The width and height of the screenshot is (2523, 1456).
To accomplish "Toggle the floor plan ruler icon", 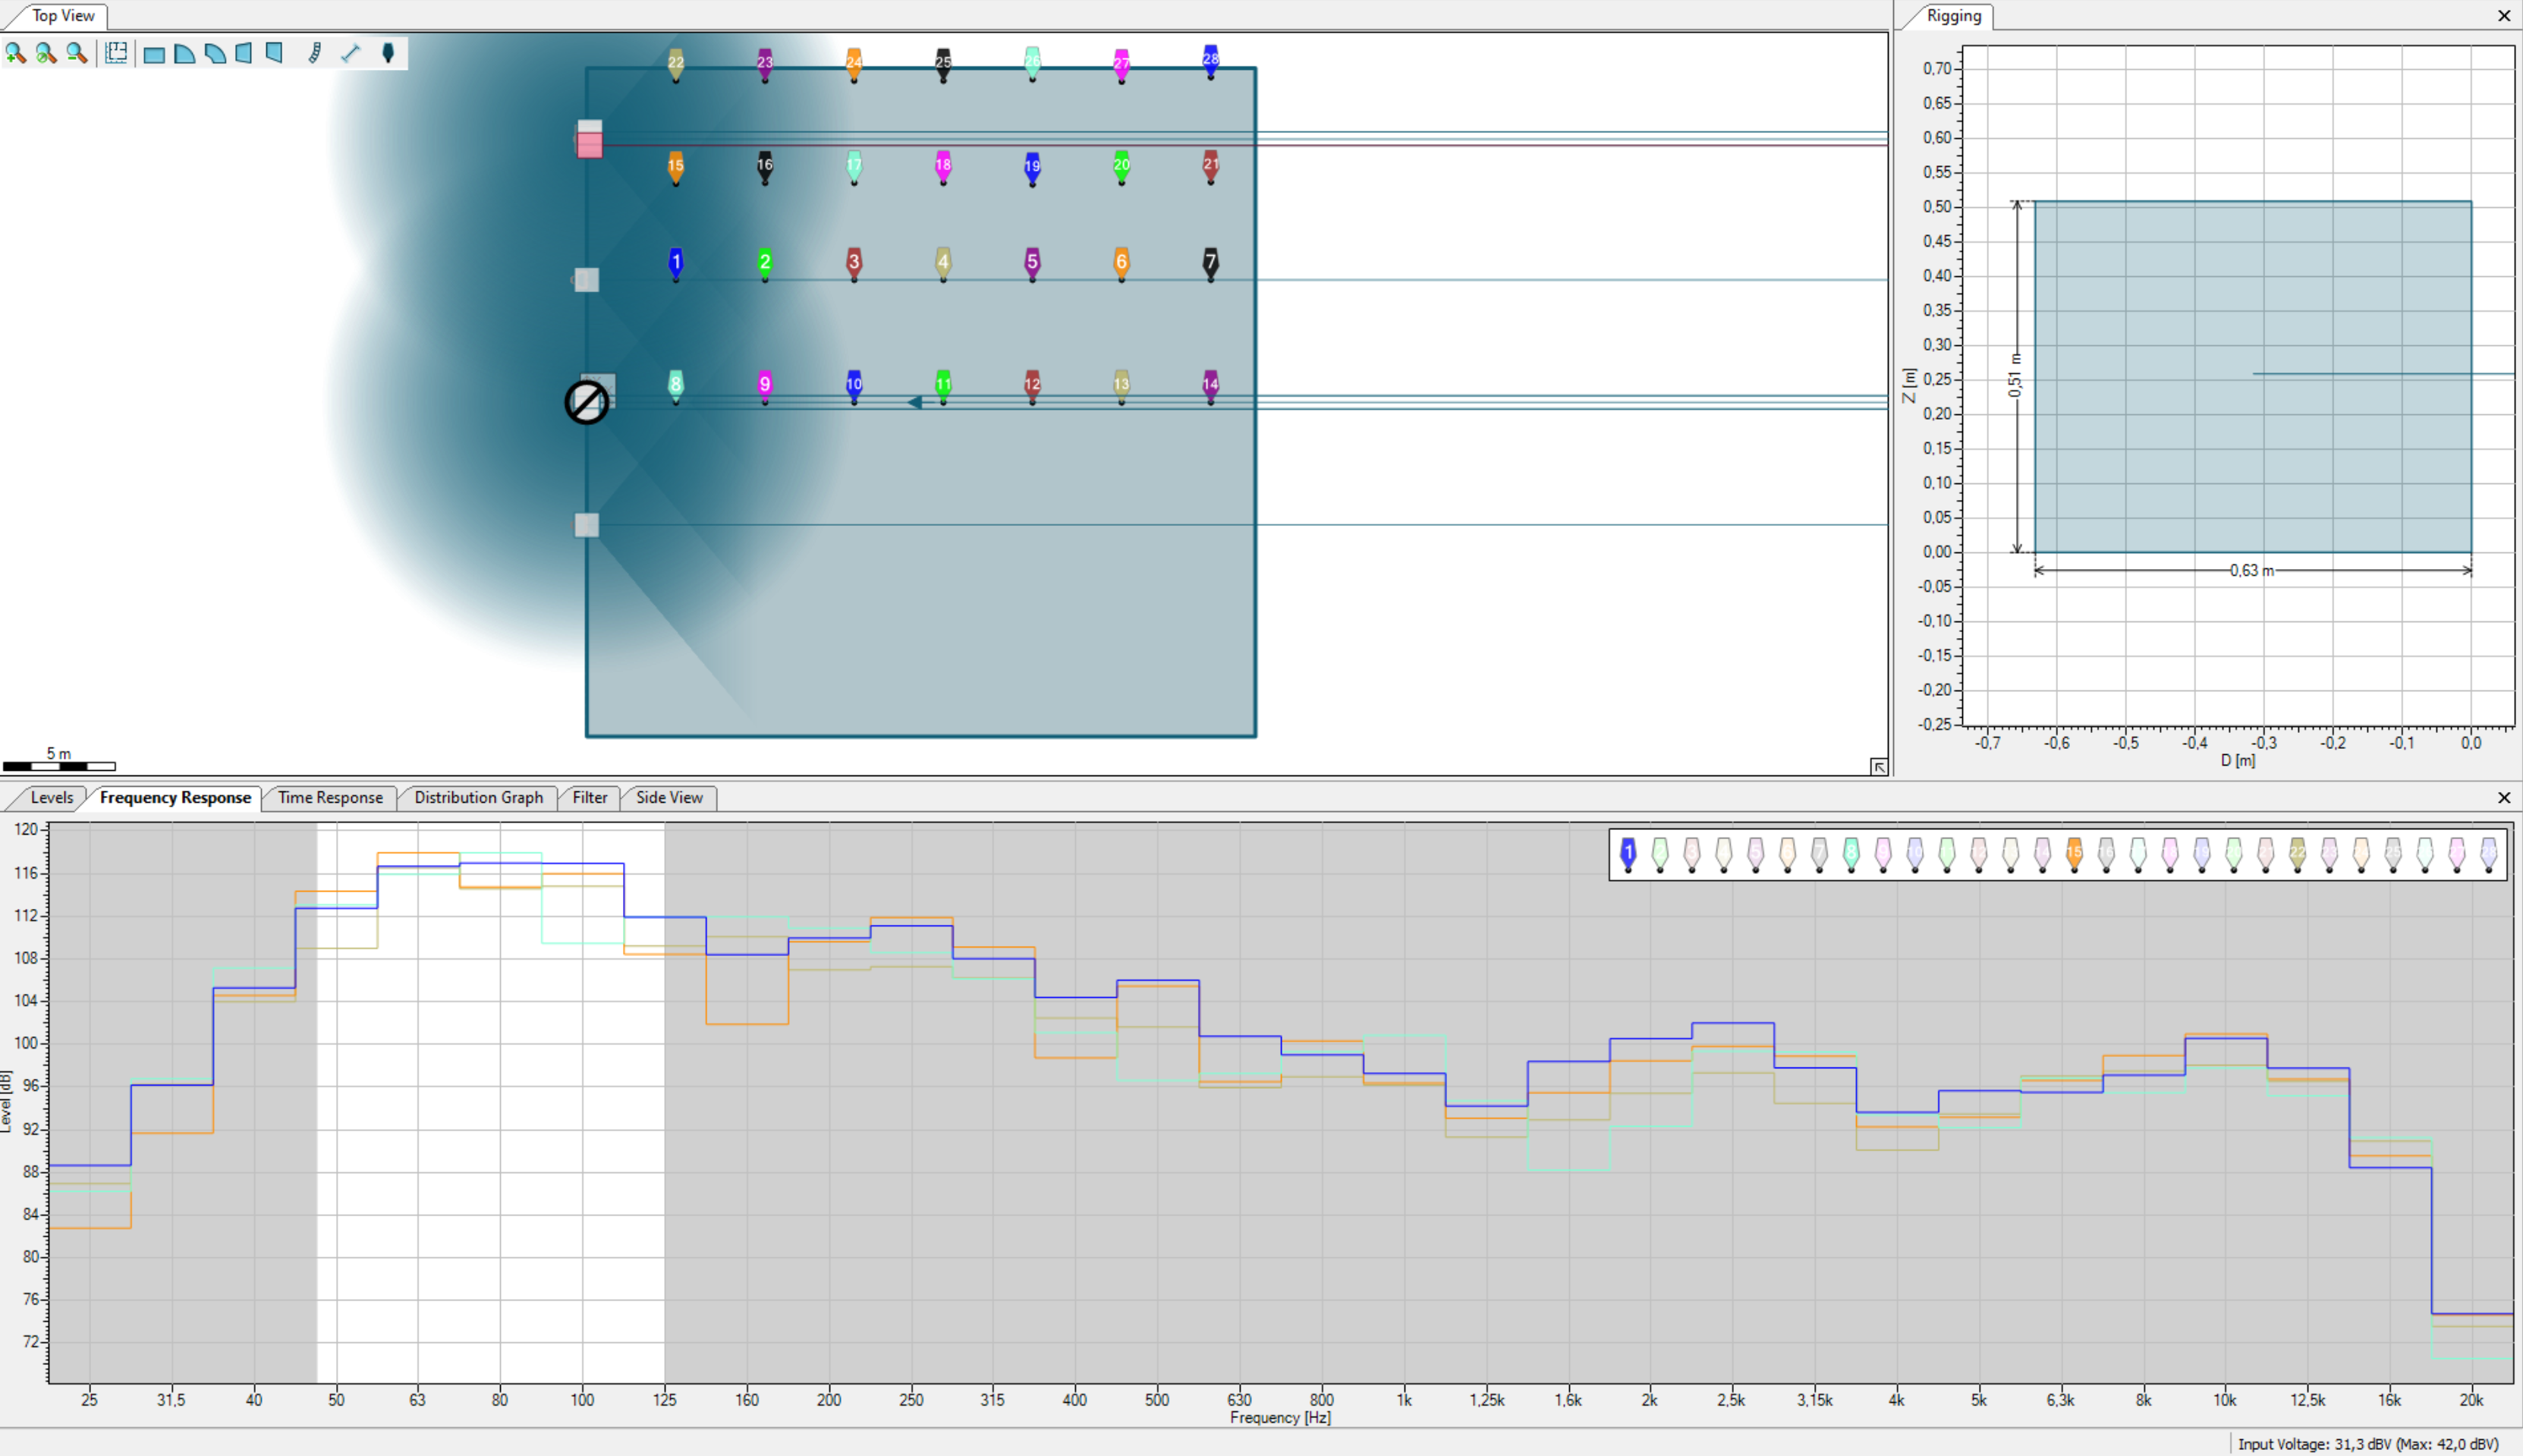I will [x=116, y=53].
